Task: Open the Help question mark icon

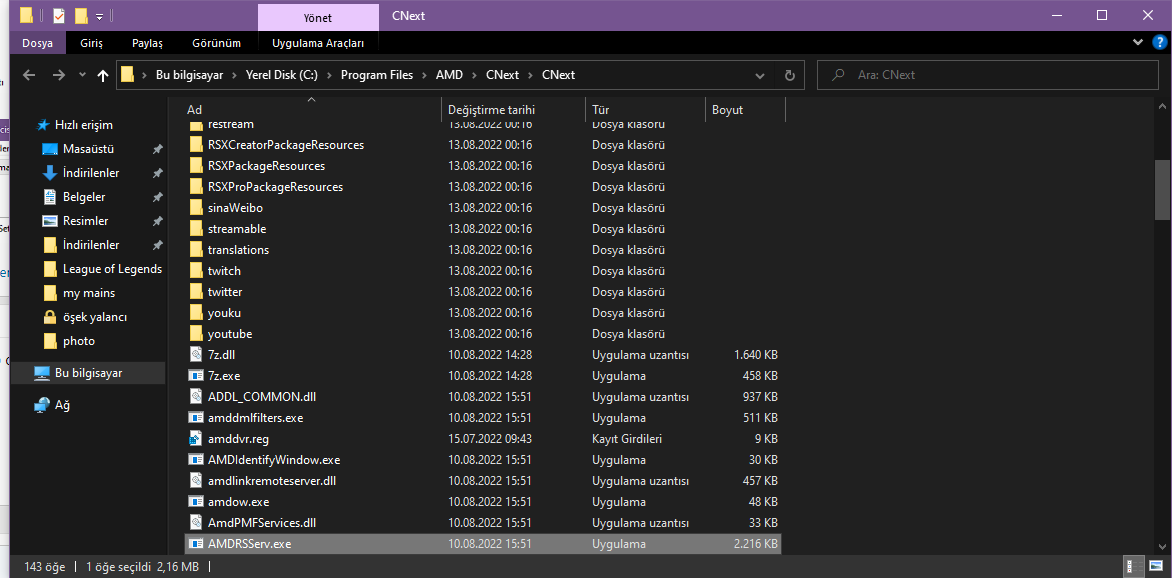Action: click(1159, 43)
